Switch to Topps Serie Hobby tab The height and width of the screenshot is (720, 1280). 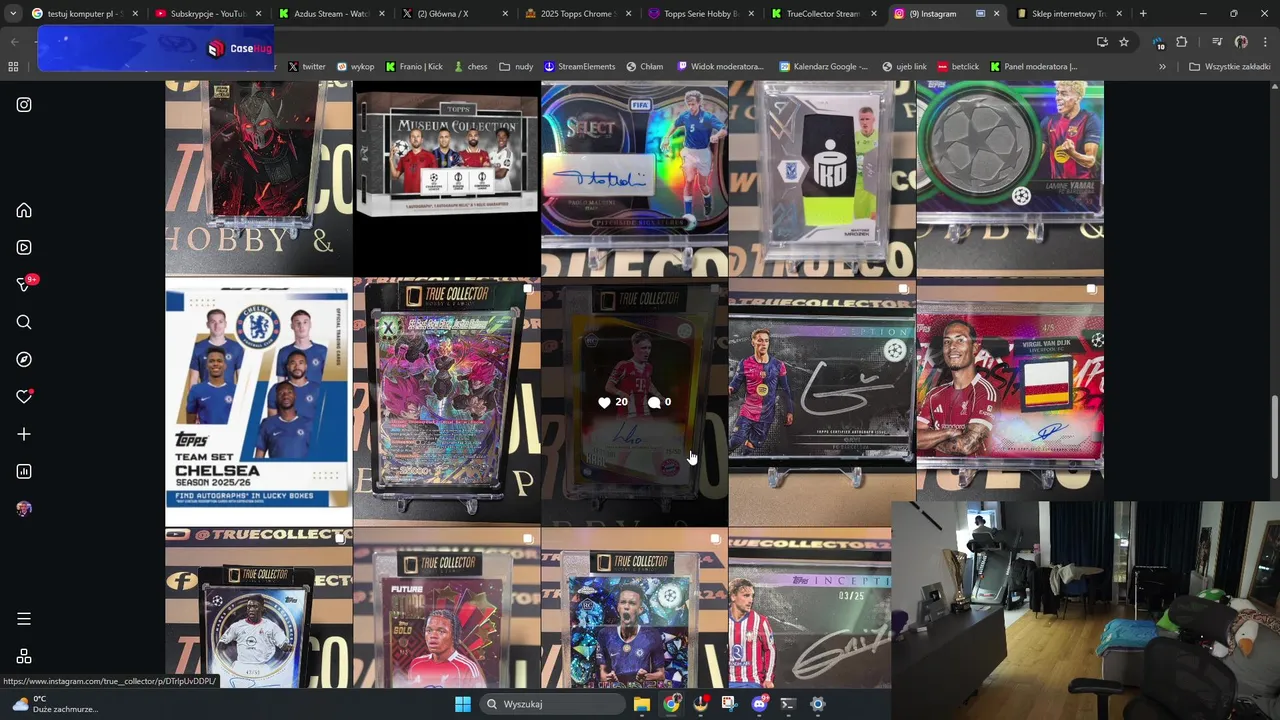coord(700,14)
